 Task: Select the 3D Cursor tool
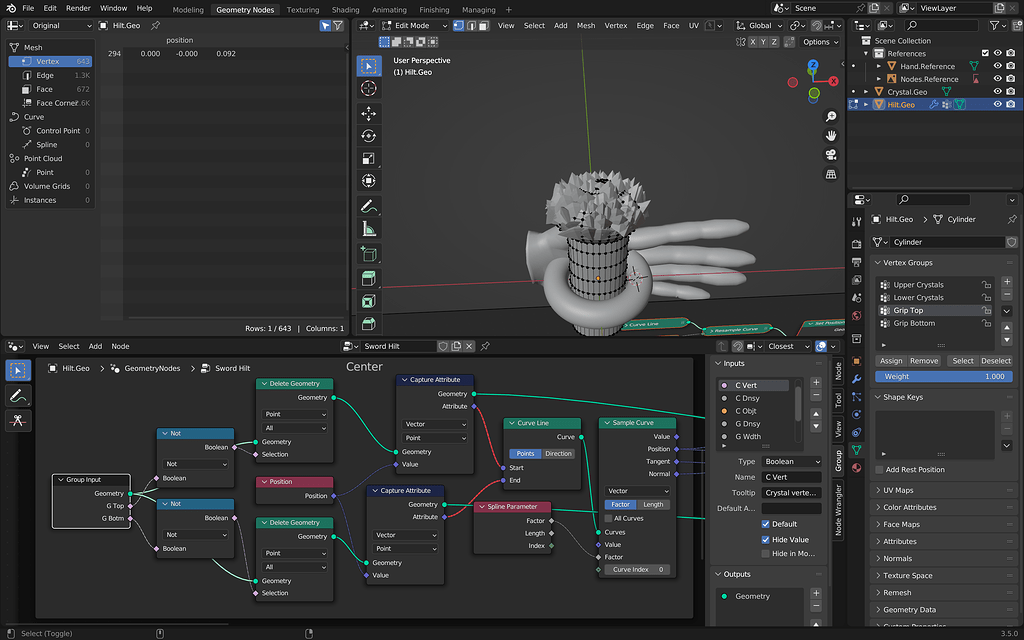(368, 89)
